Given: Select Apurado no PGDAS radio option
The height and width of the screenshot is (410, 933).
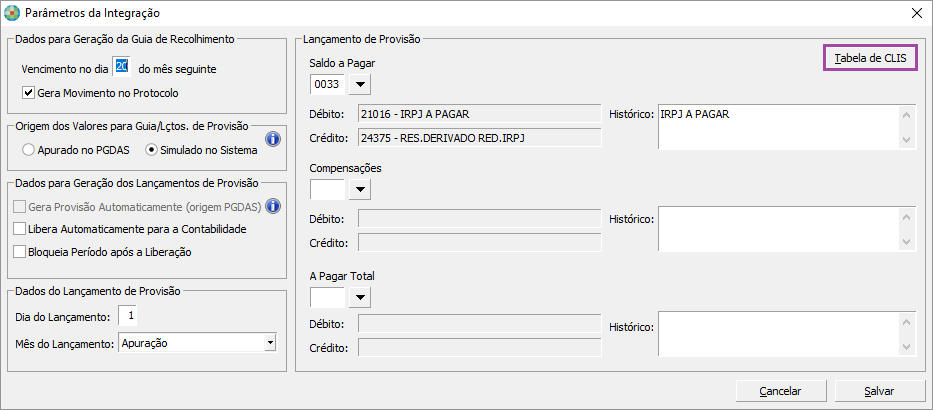Looking at the screenshot, I should click(x=28, y=150).
